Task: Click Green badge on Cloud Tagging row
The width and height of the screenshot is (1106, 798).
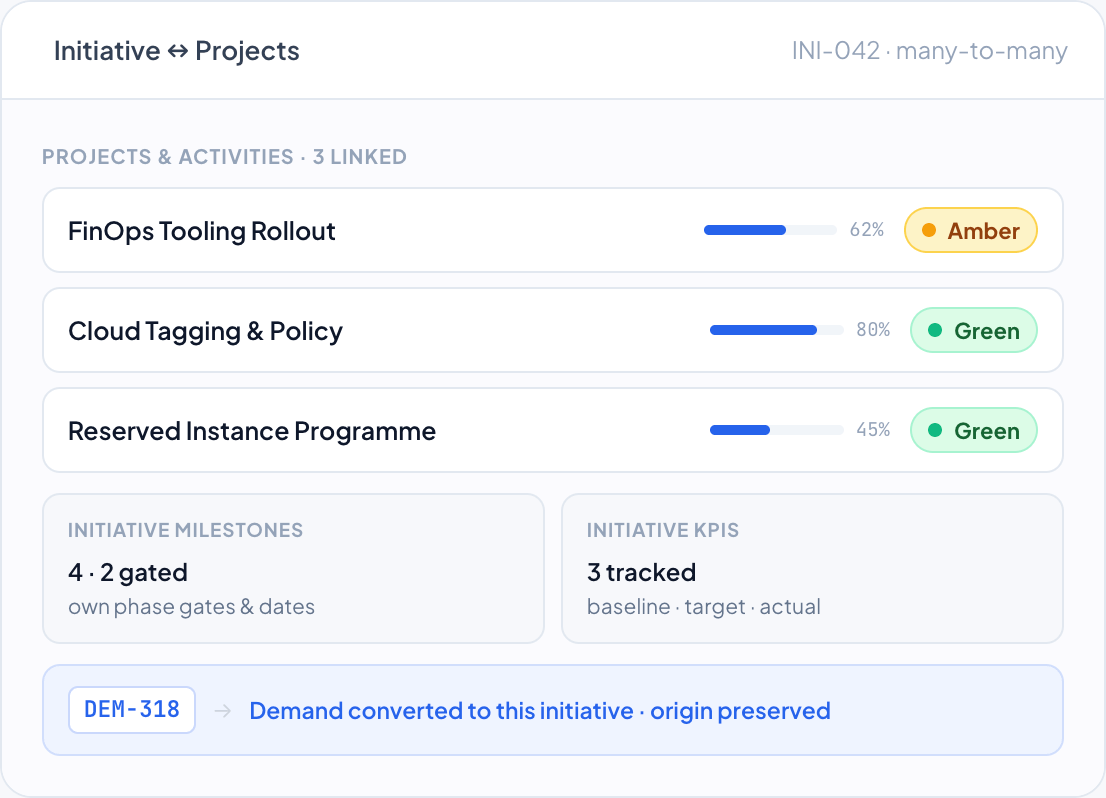Action: coord(973,330)
